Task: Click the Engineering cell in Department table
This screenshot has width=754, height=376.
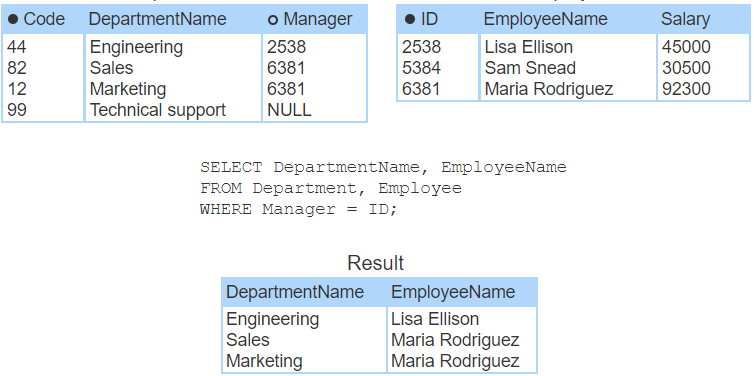Action: pos(136,47)
